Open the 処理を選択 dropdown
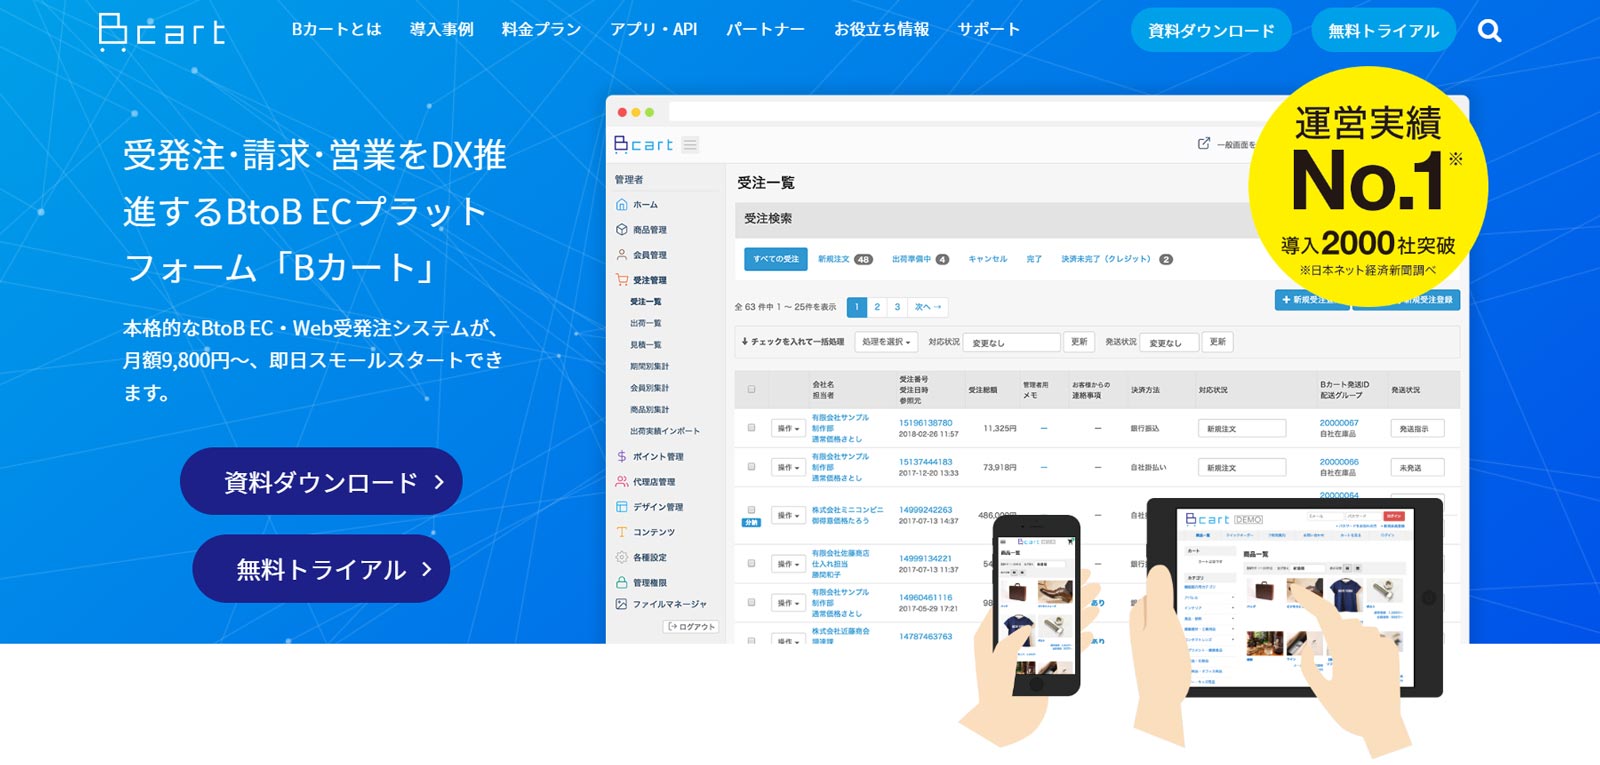 (x=886, y=342)
